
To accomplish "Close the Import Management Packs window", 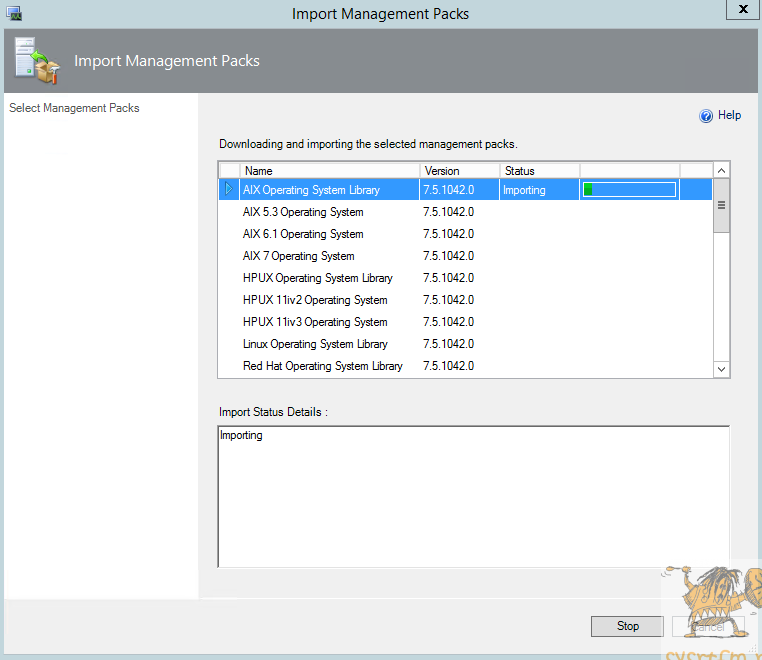I will tap(741, 10).
